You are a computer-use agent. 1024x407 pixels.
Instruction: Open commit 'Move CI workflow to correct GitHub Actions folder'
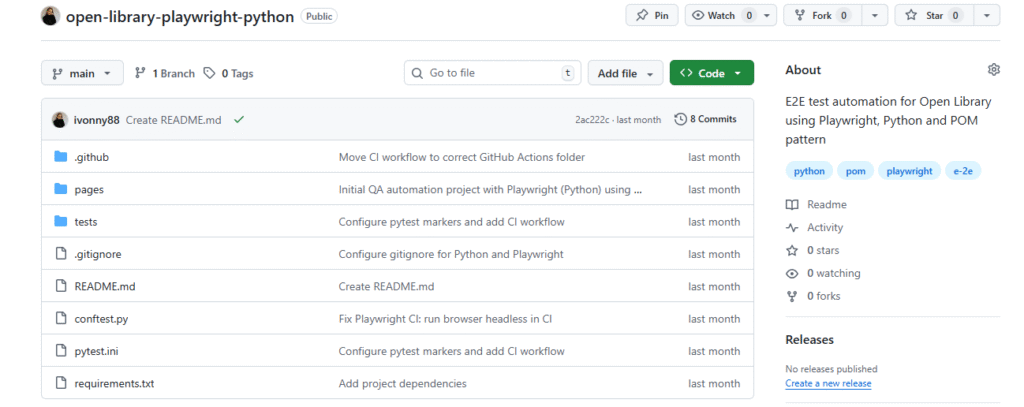pyautogui.click(x=462, y=157)
